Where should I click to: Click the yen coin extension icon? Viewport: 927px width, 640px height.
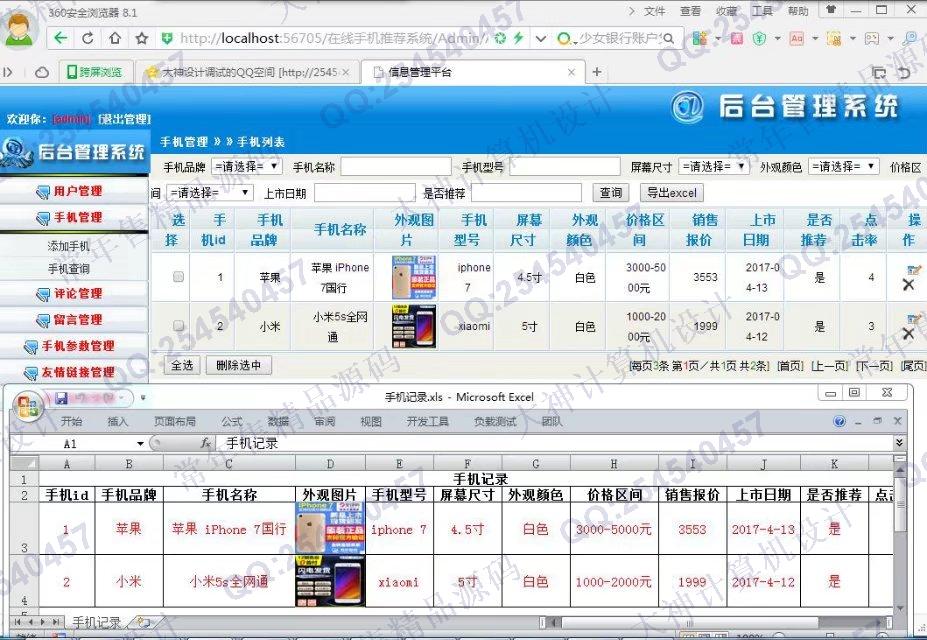click(760, 38)
